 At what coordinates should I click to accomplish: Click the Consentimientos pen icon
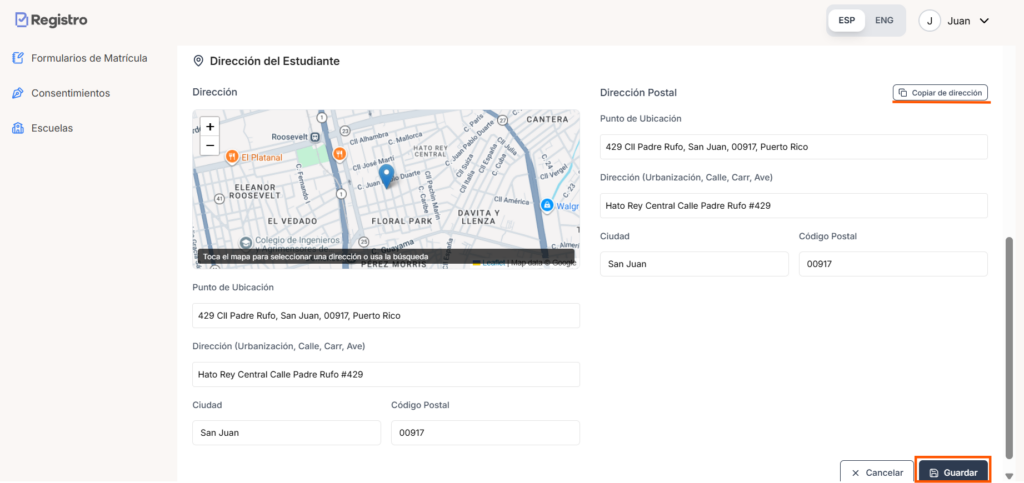pyautogui.click(x=18, y=93)
